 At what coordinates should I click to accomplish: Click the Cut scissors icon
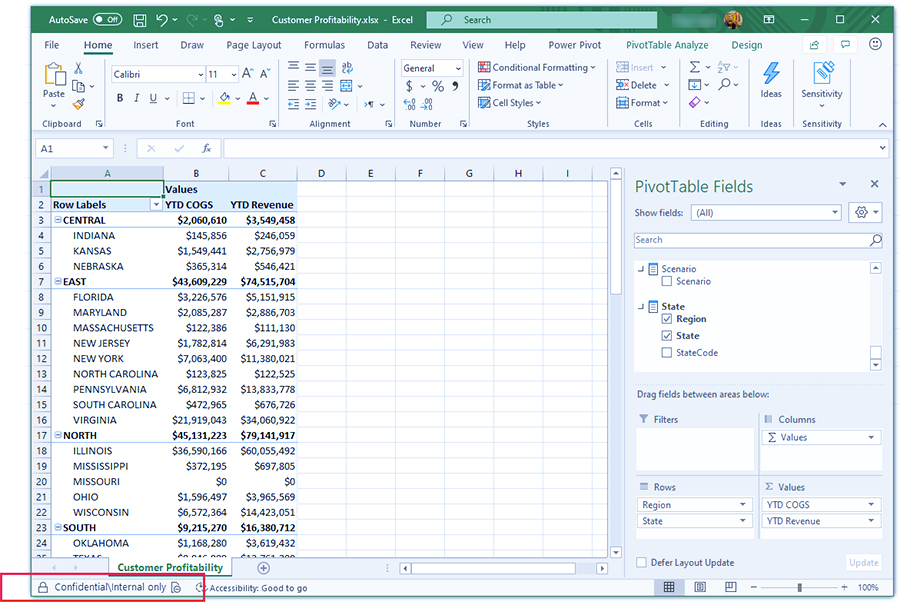tap(79, 68)
